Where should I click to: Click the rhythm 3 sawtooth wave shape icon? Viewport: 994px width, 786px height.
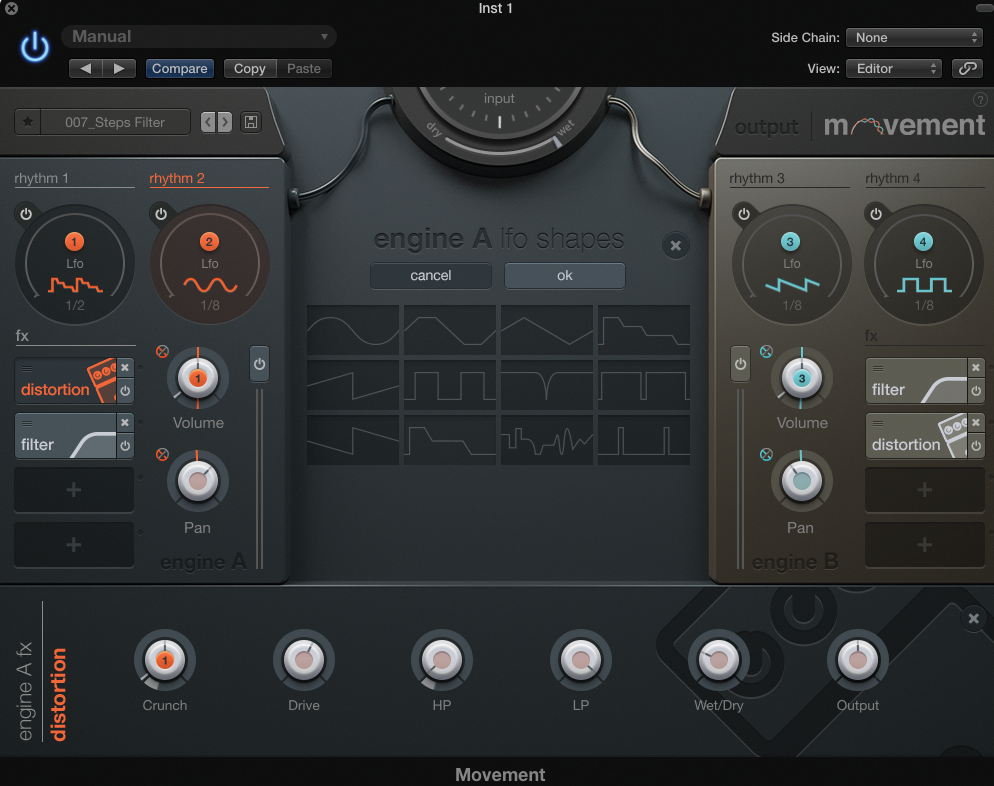pyautogui.click(x=792, y=285)
